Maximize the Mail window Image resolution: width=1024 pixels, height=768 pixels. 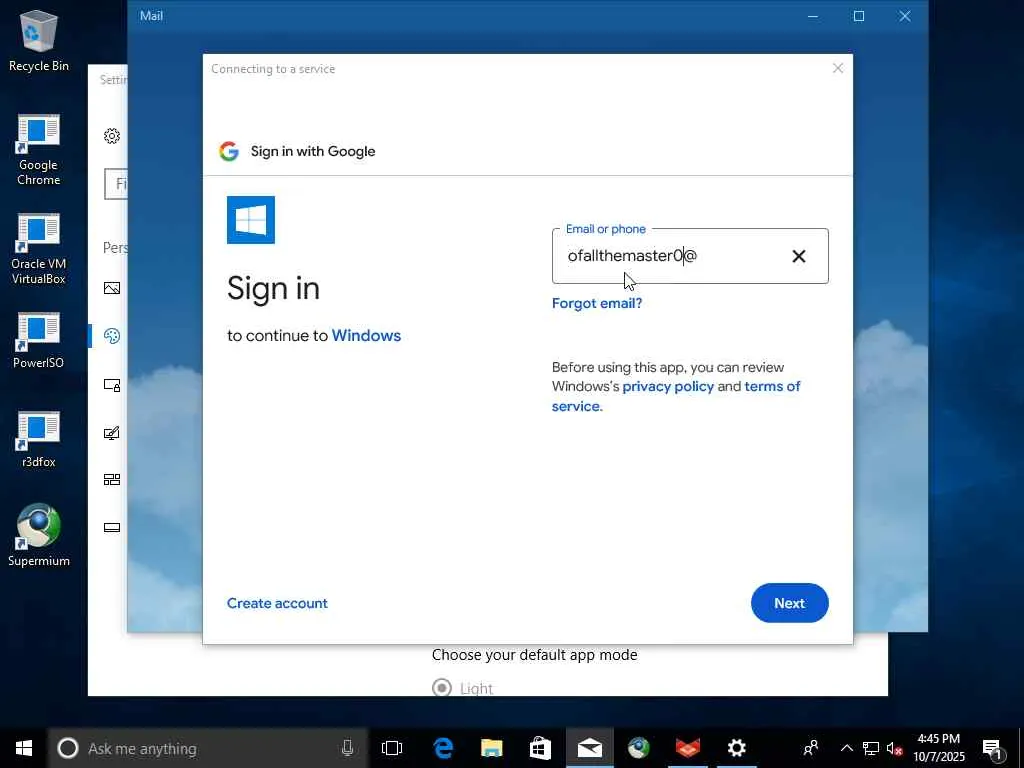[859, 16]
